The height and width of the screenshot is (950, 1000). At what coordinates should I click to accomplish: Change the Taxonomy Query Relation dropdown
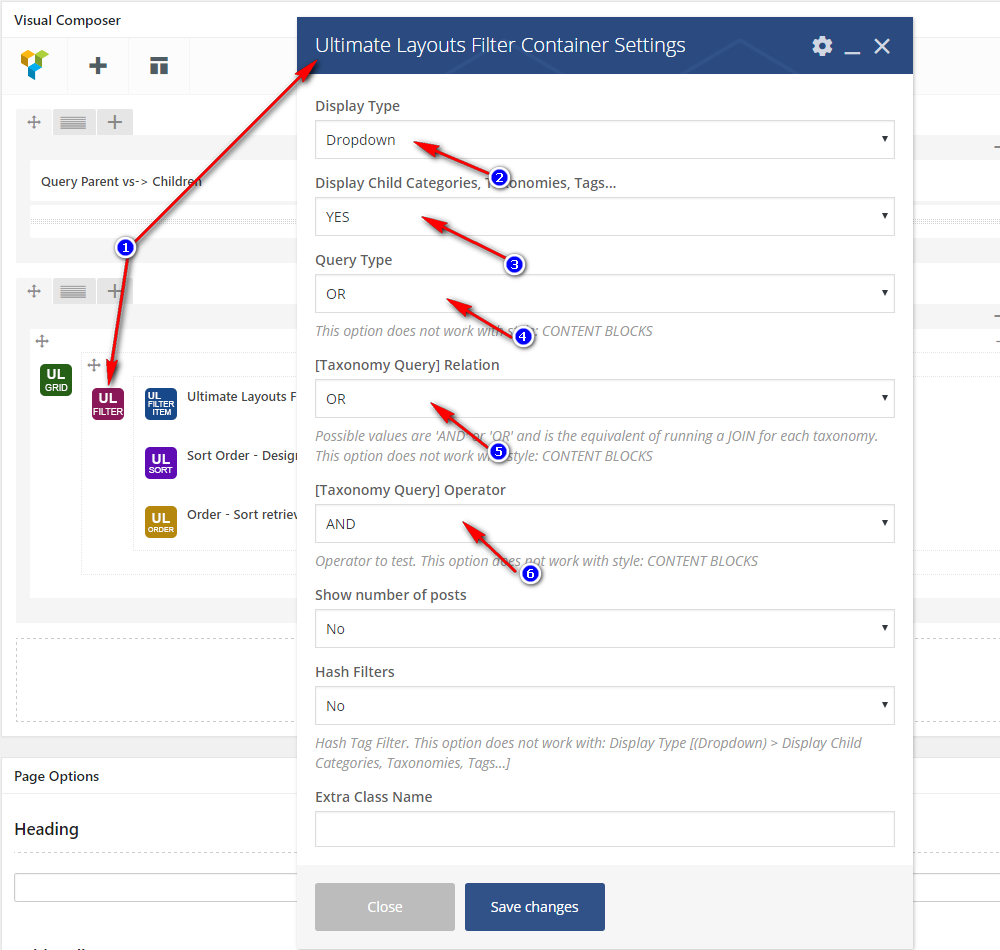tap(604, 399)
